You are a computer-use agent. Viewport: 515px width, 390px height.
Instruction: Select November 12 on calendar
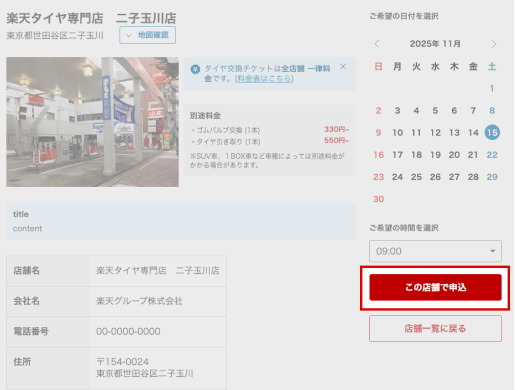[435, 133]
